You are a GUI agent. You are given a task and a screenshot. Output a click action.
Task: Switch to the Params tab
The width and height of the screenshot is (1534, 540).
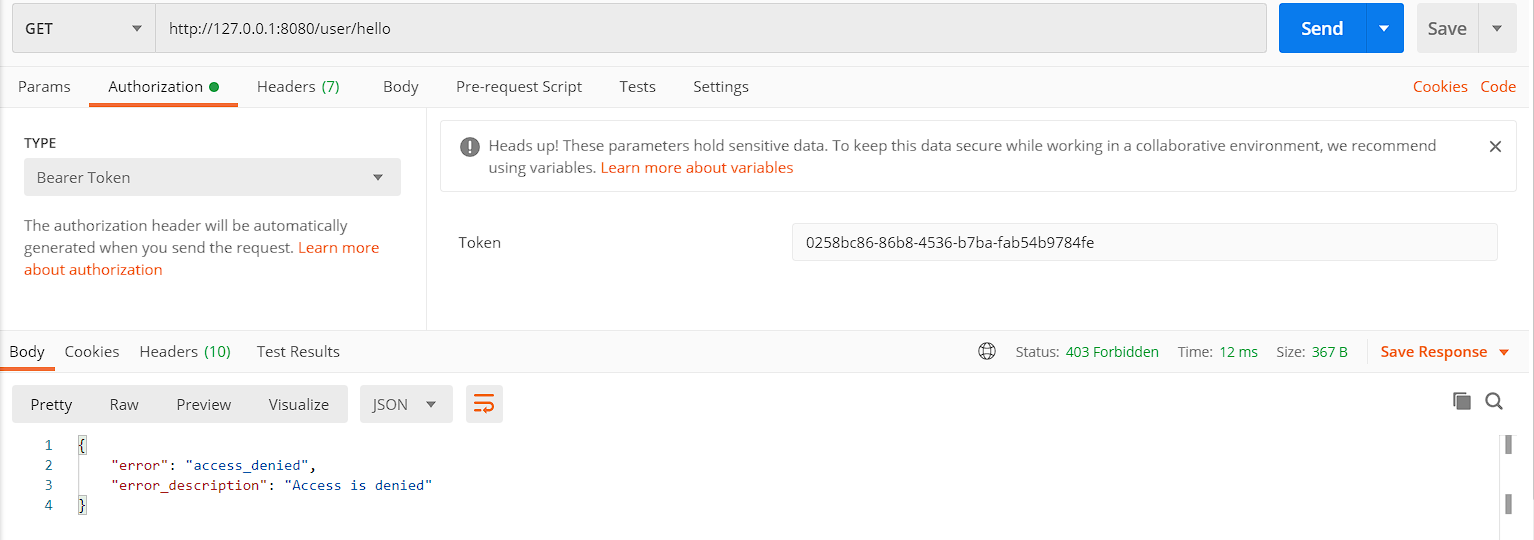pyautogui.click(x=44, y=87)
